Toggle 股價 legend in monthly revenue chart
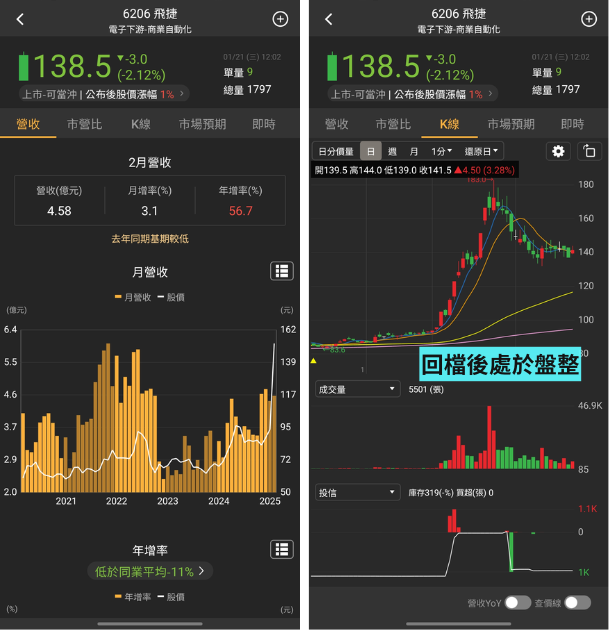The height and width of the screenshot is (630, 609). point(171,297)
